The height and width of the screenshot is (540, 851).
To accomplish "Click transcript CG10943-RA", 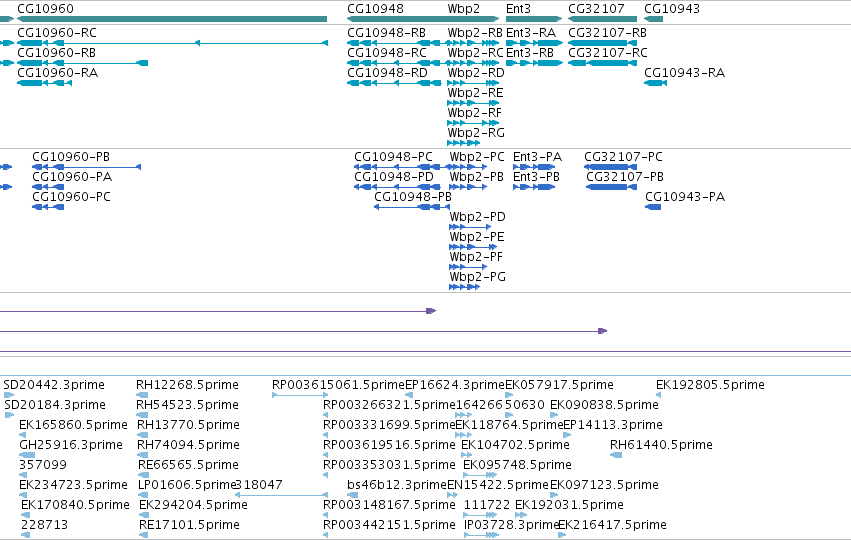I will [684, 73].
